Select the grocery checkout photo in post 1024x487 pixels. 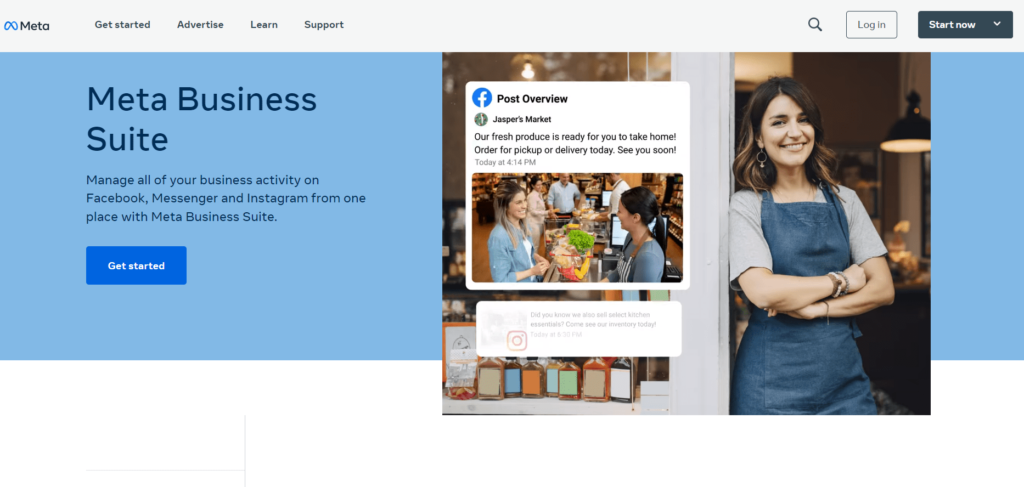pyautogui.click(x=577, y=228)
